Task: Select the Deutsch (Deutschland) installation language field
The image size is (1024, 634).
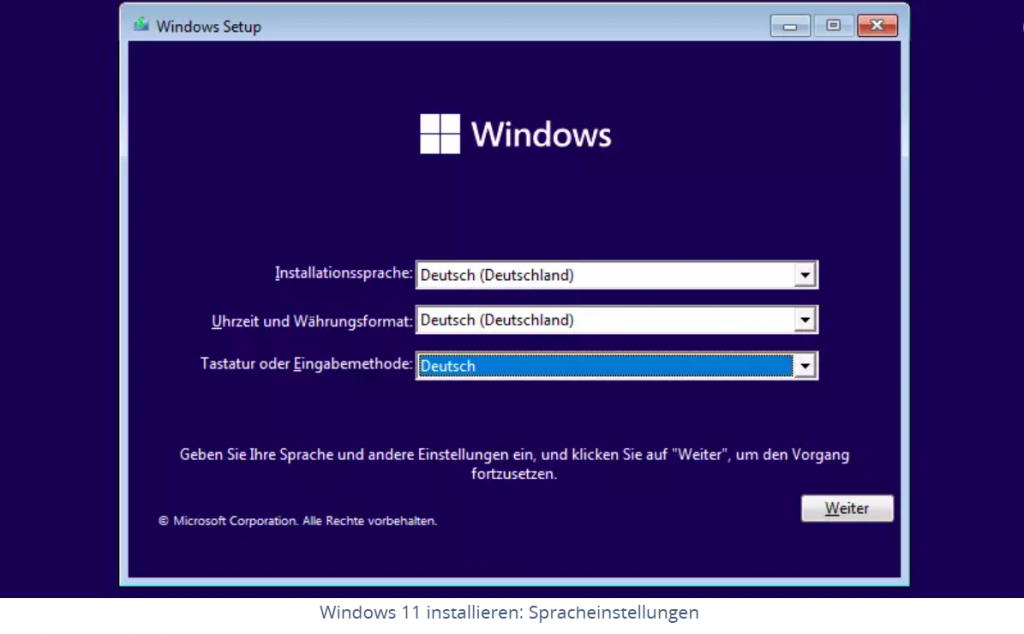Action: point(600,274)
